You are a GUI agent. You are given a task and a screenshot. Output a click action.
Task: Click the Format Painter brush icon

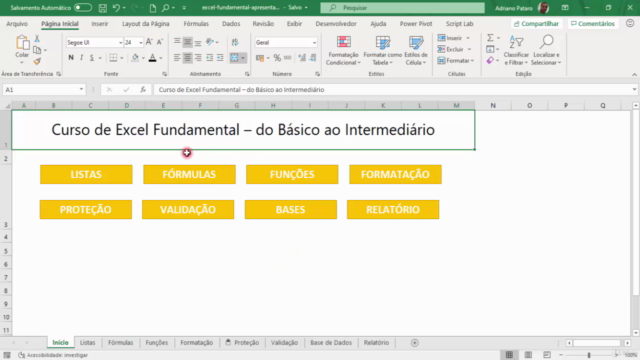(x=37, y=61)
